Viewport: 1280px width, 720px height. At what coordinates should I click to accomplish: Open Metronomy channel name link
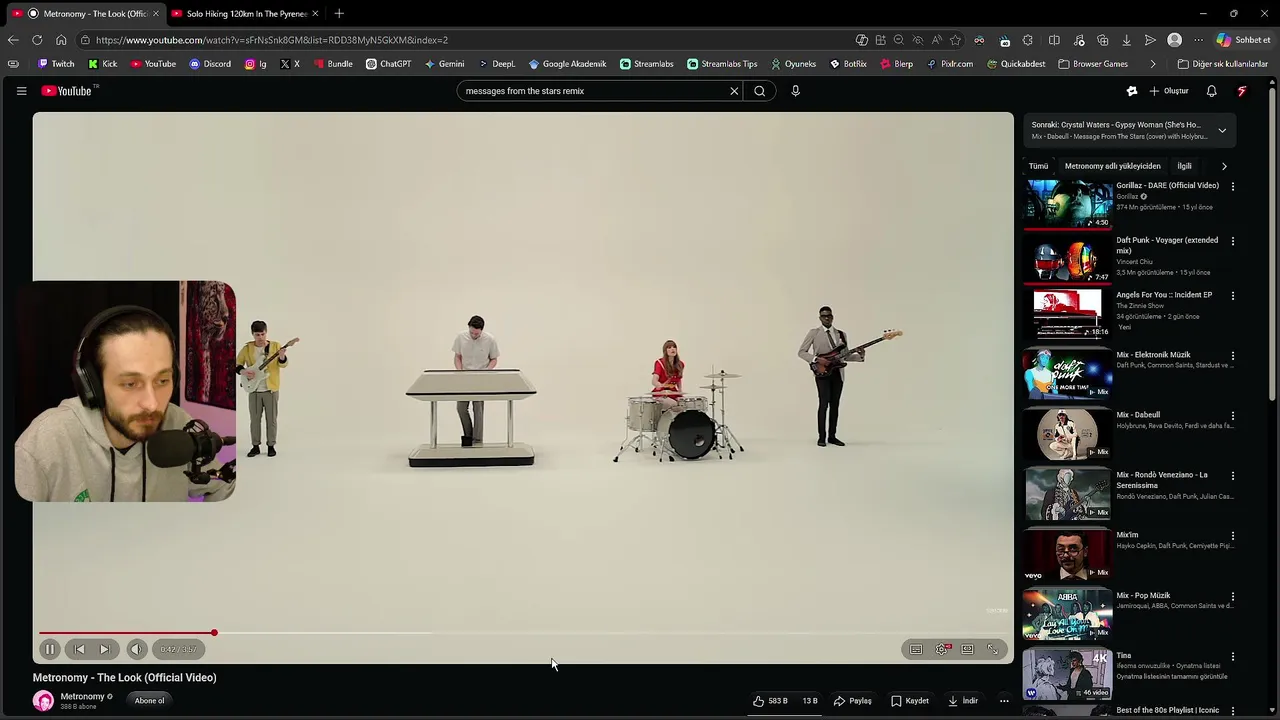[82, 697]
